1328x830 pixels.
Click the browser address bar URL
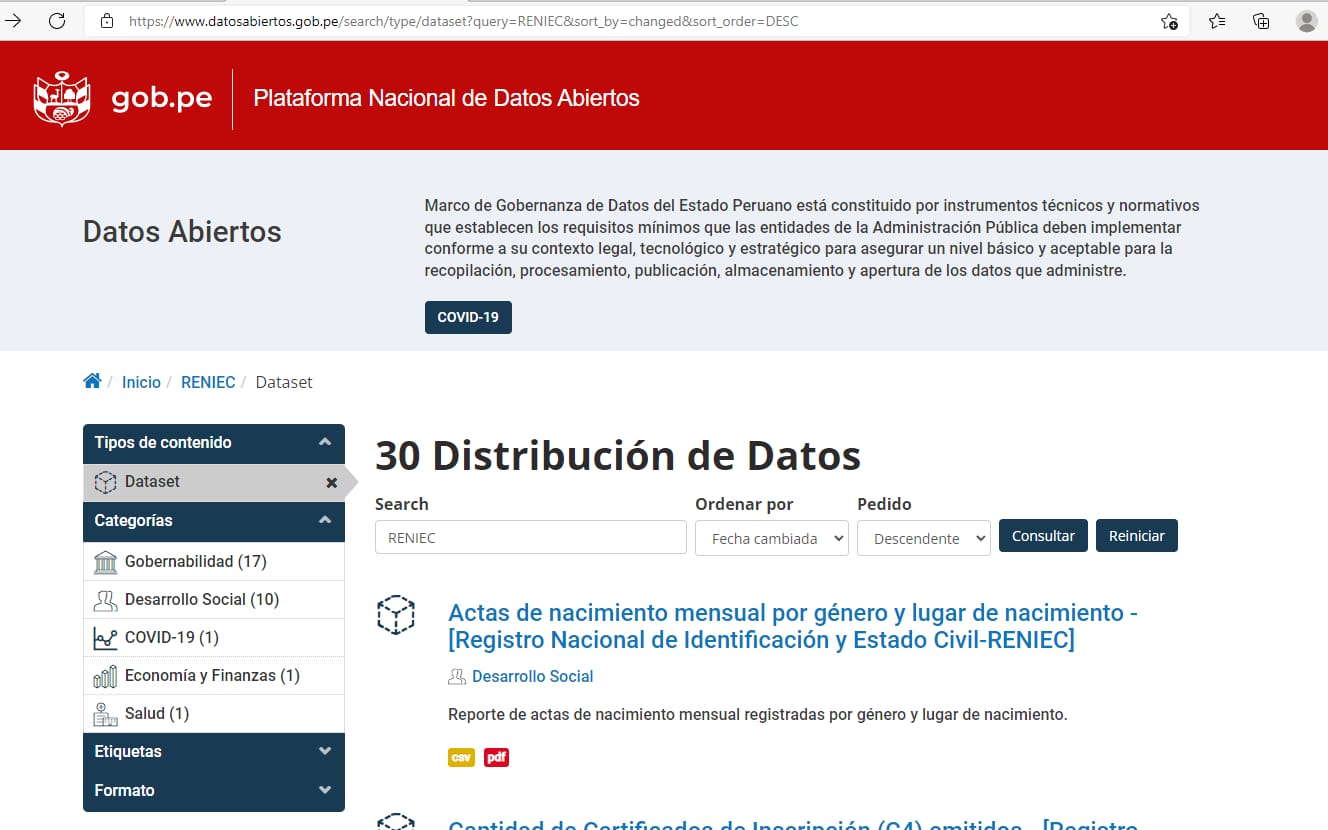tap(464, 21)
